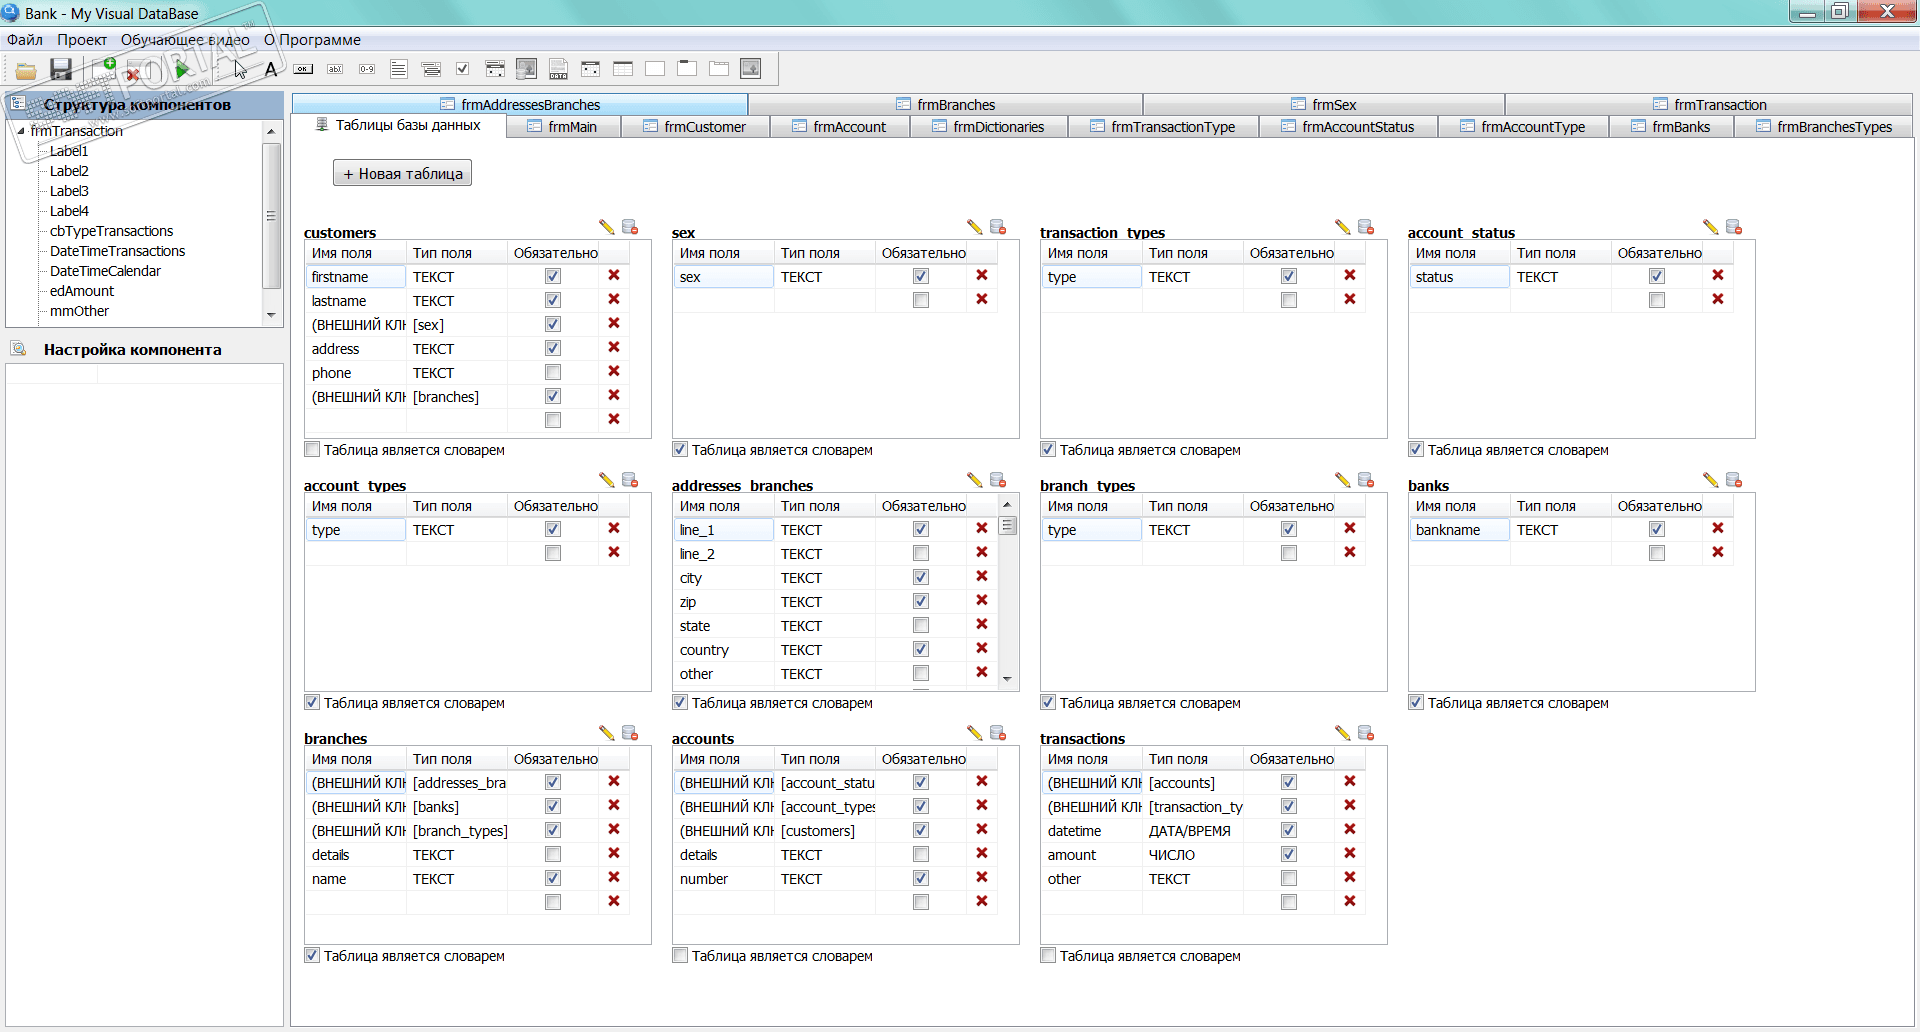Uncheck dictionary checkbox under banks table
Screen dimensions: 1920x1032
coord(1416,703)
